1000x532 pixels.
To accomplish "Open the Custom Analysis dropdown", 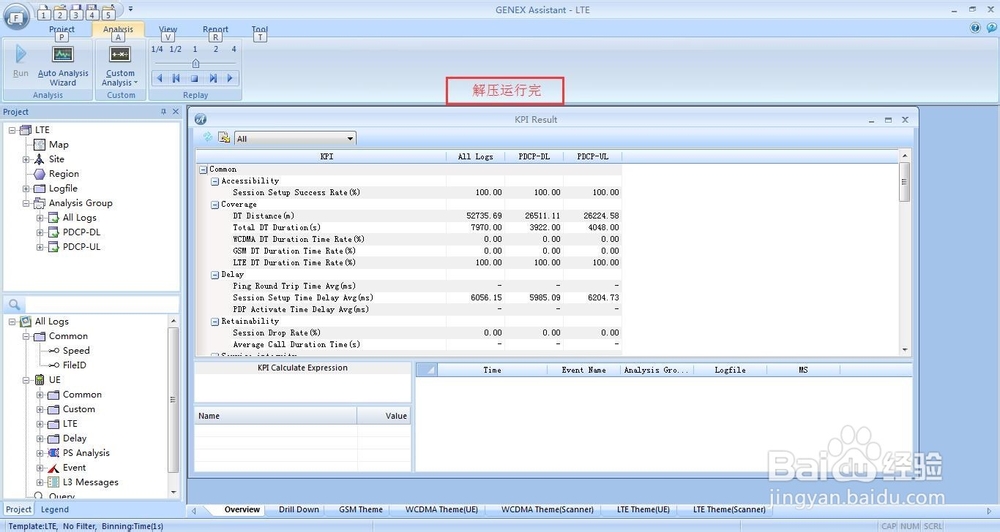I will pos(120,66).
